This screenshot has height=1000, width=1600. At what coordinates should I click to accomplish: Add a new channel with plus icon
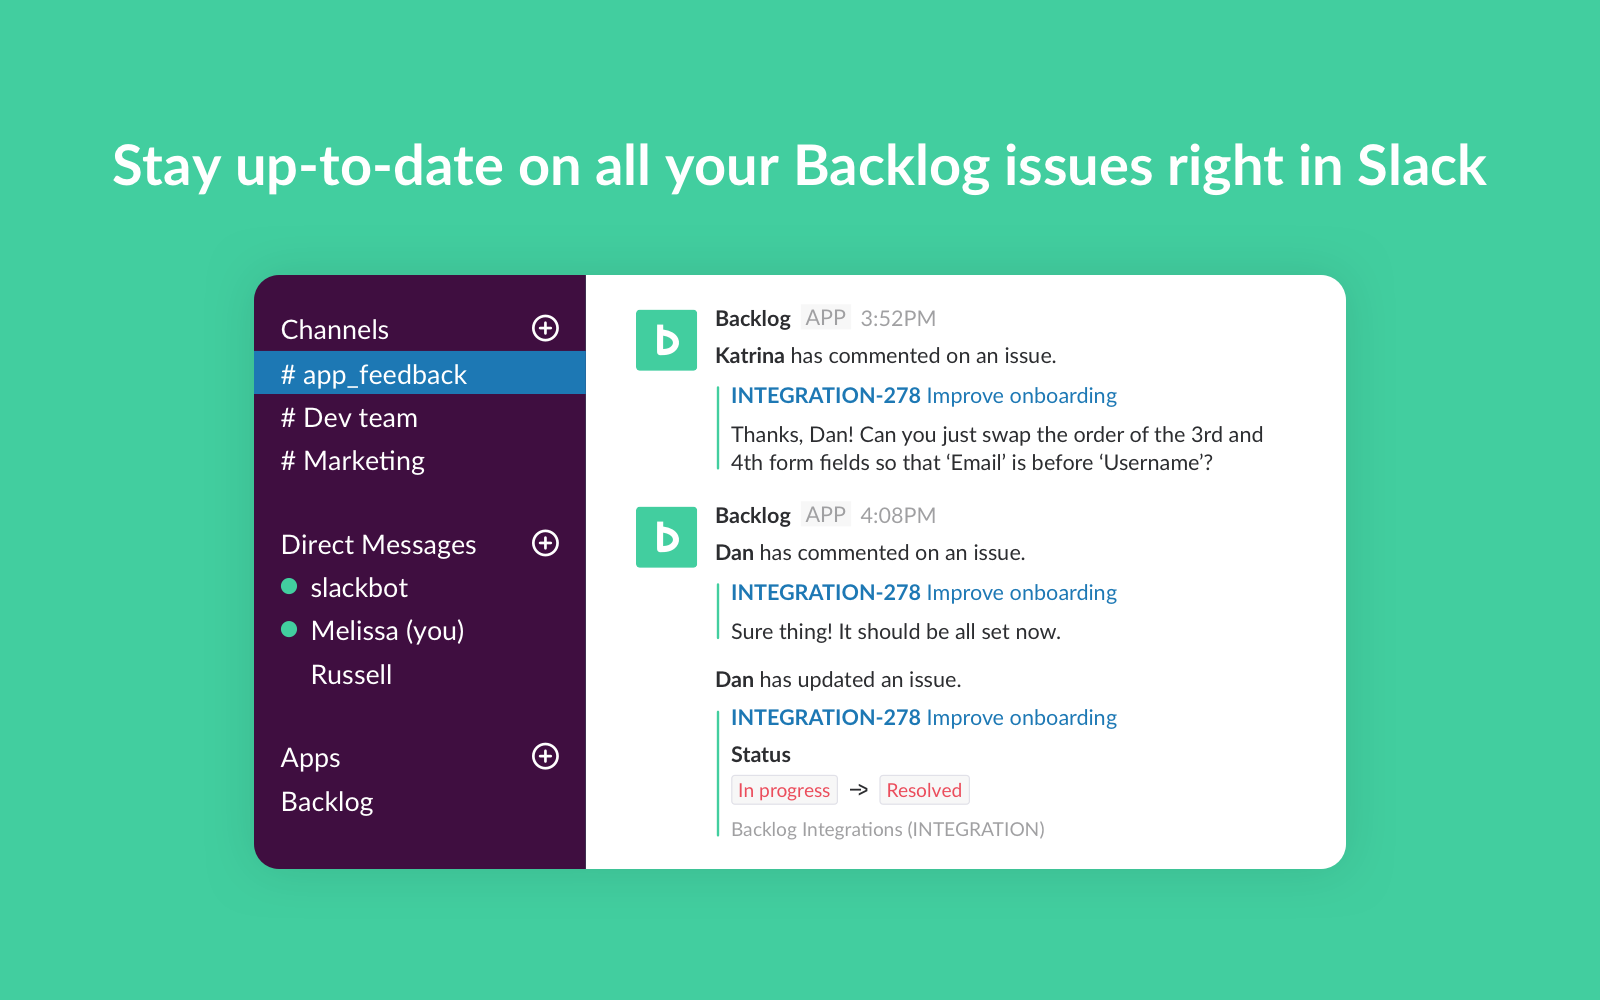coord(545,328)
